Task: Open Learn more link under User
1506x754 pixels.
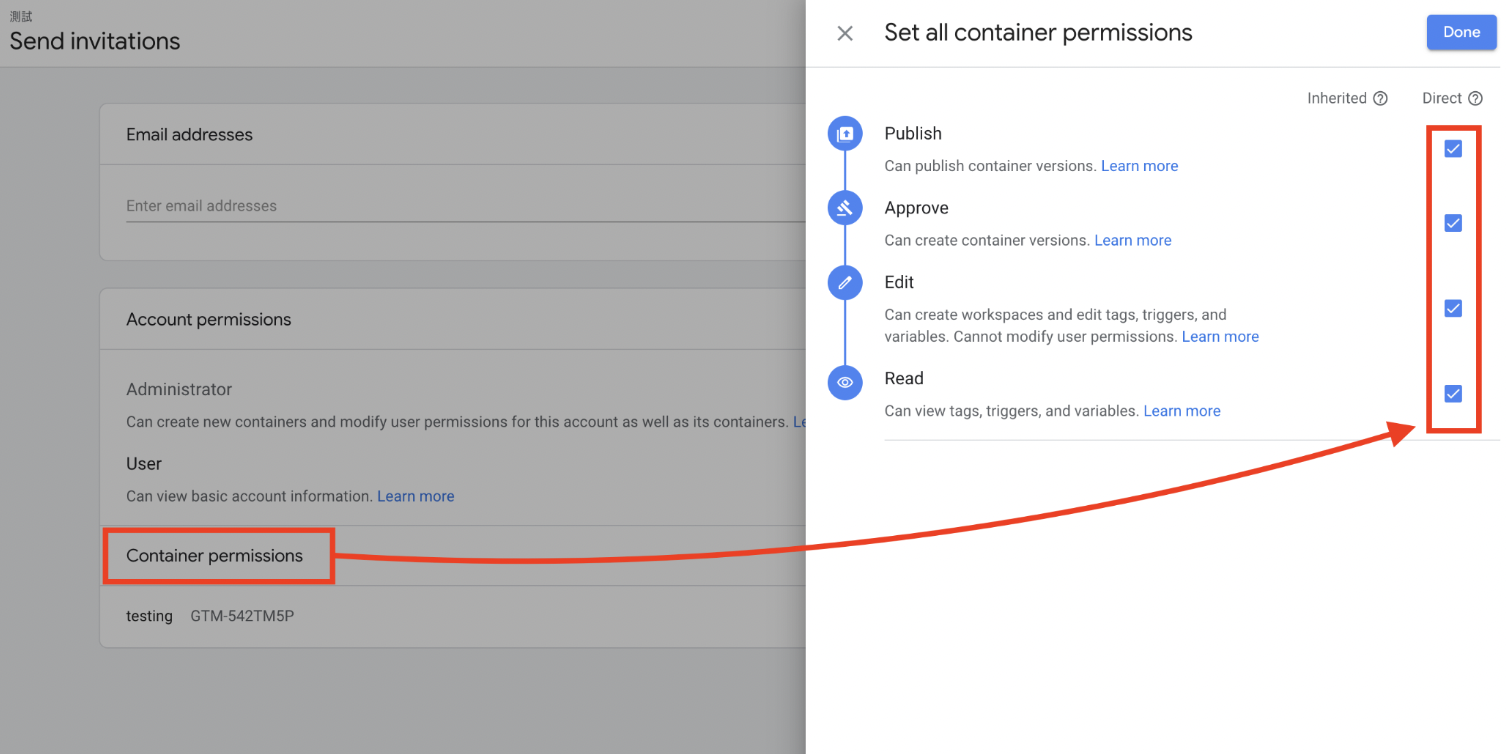Action: pyautogui.click(x=415, y=496)
